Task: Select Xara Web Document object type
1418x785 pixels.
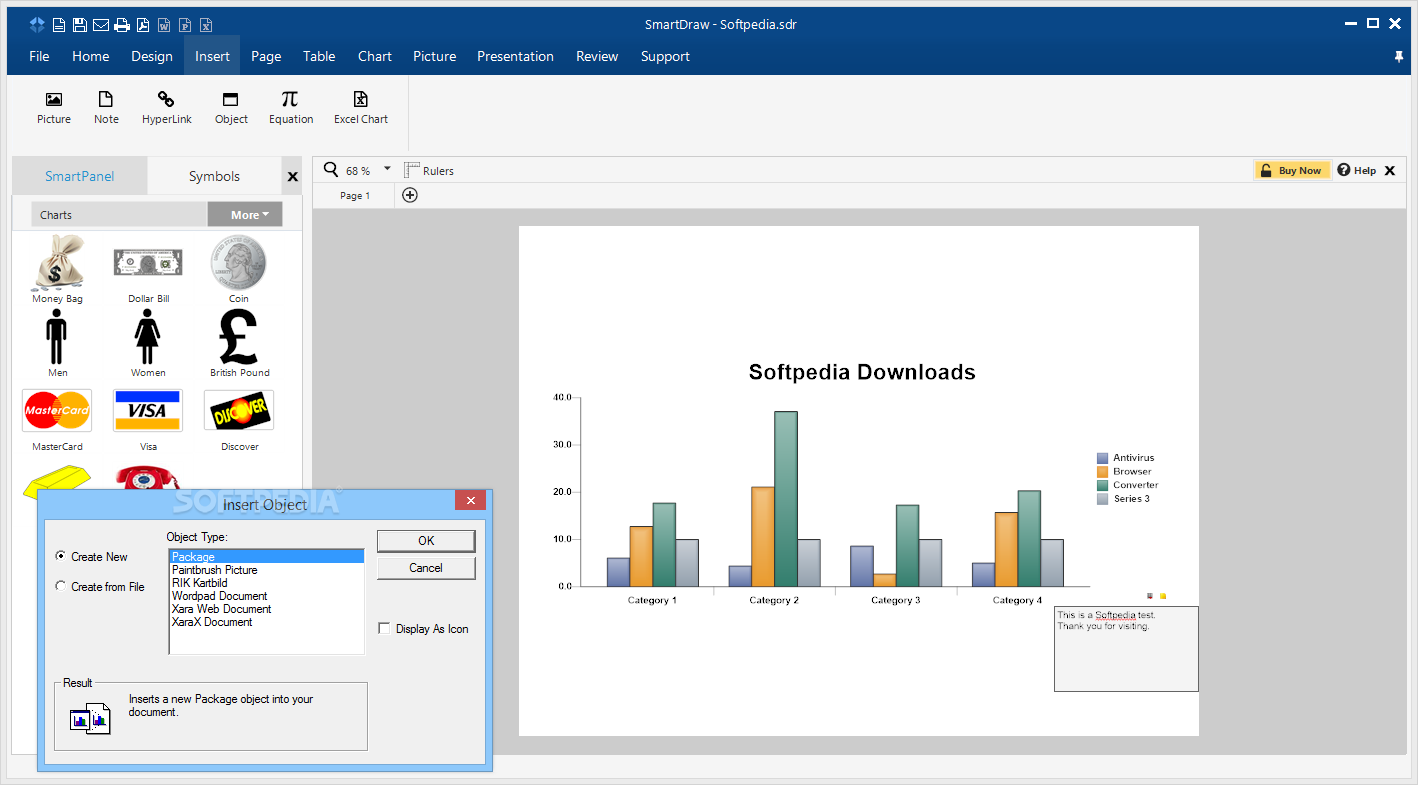Action: click(x=266, y=609)
